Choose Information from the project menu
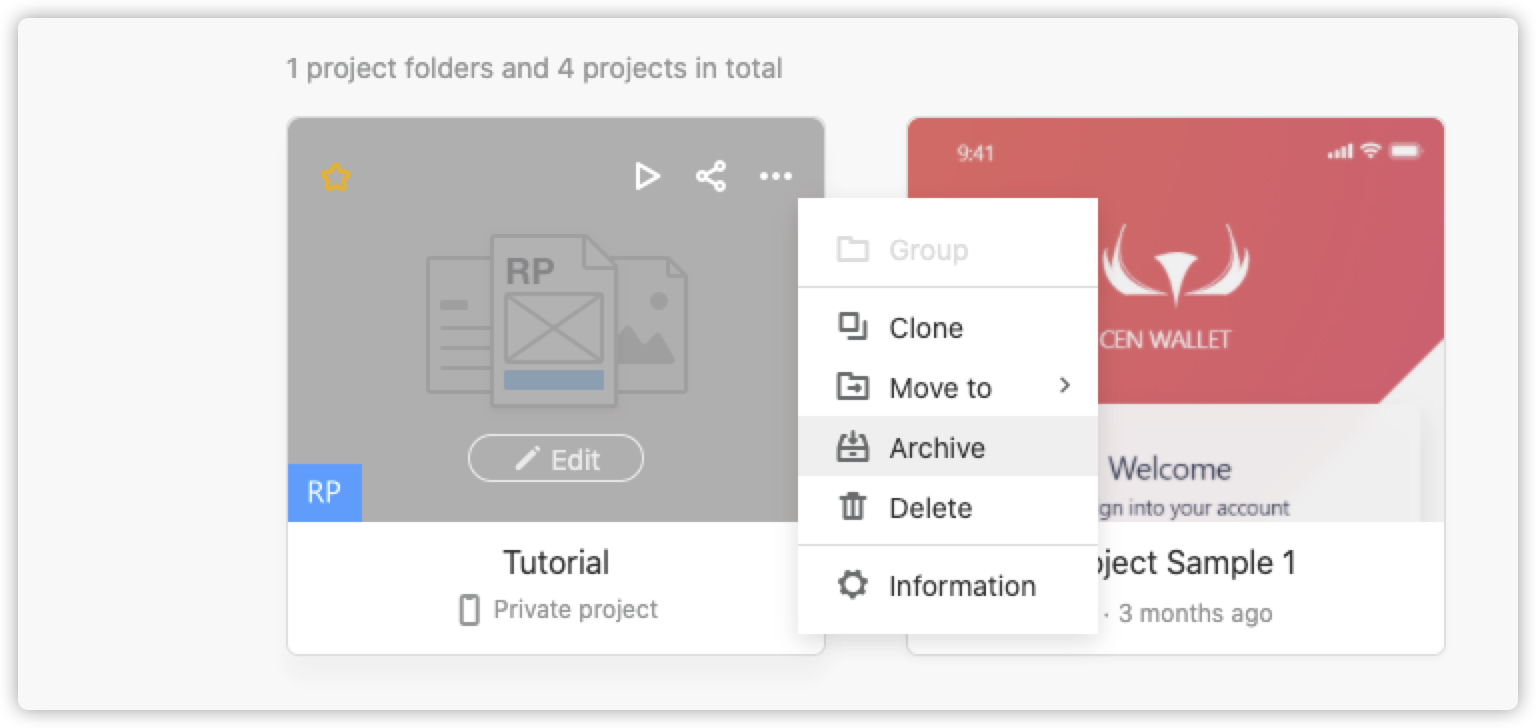Image resolution: width=1536 pixels, height=728 pixels. coord(961,585)
